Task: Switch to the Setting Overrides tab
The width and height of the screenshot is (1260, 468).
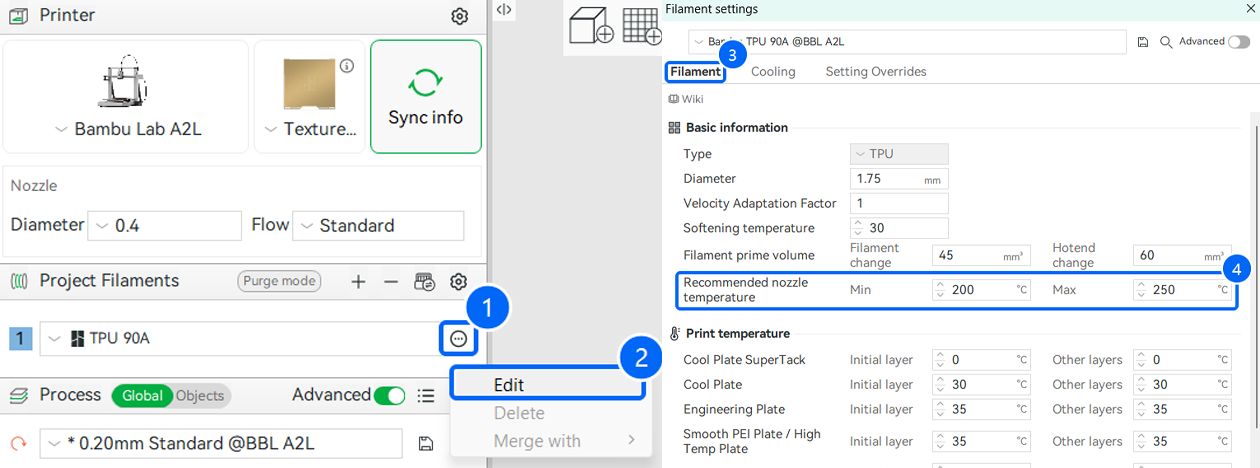Action: tap(876, 72)
